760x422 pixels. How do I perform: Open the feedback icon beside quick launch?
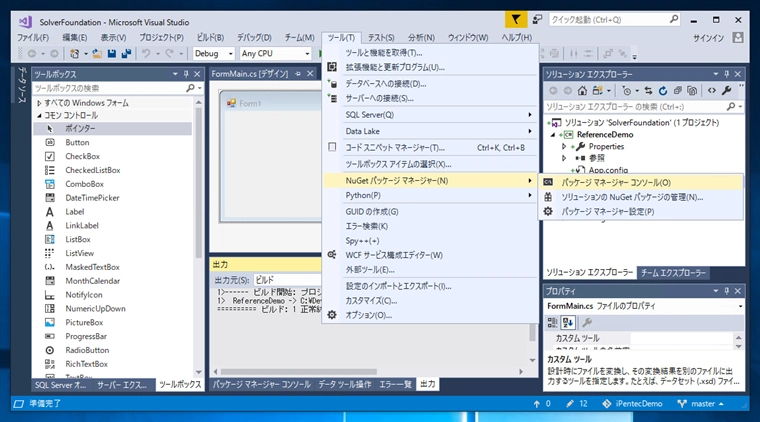[x=537, y=20]
